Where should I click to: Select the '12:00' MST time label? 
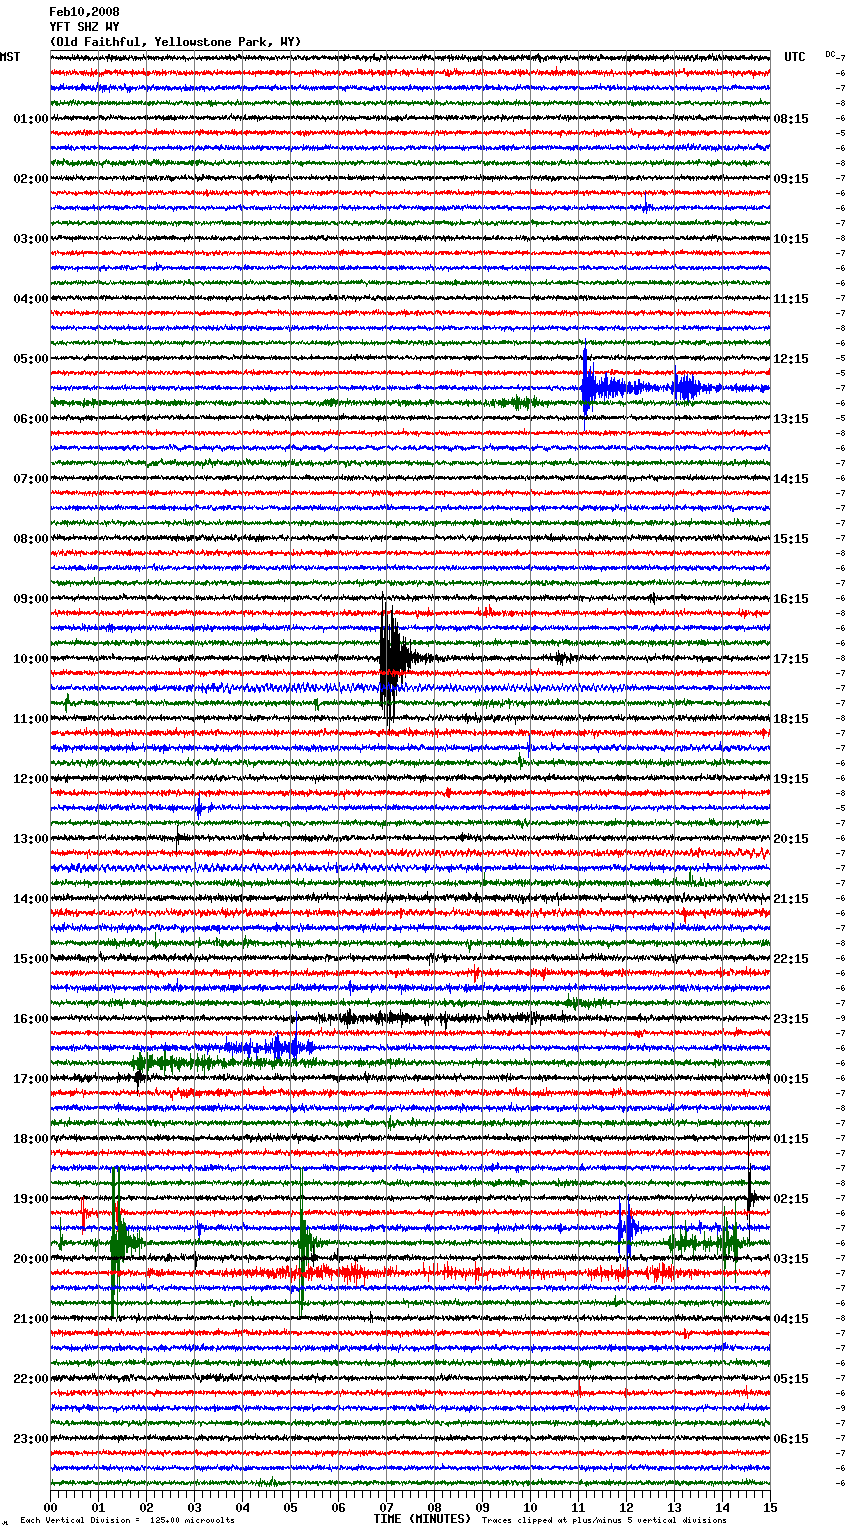[31, 779]
